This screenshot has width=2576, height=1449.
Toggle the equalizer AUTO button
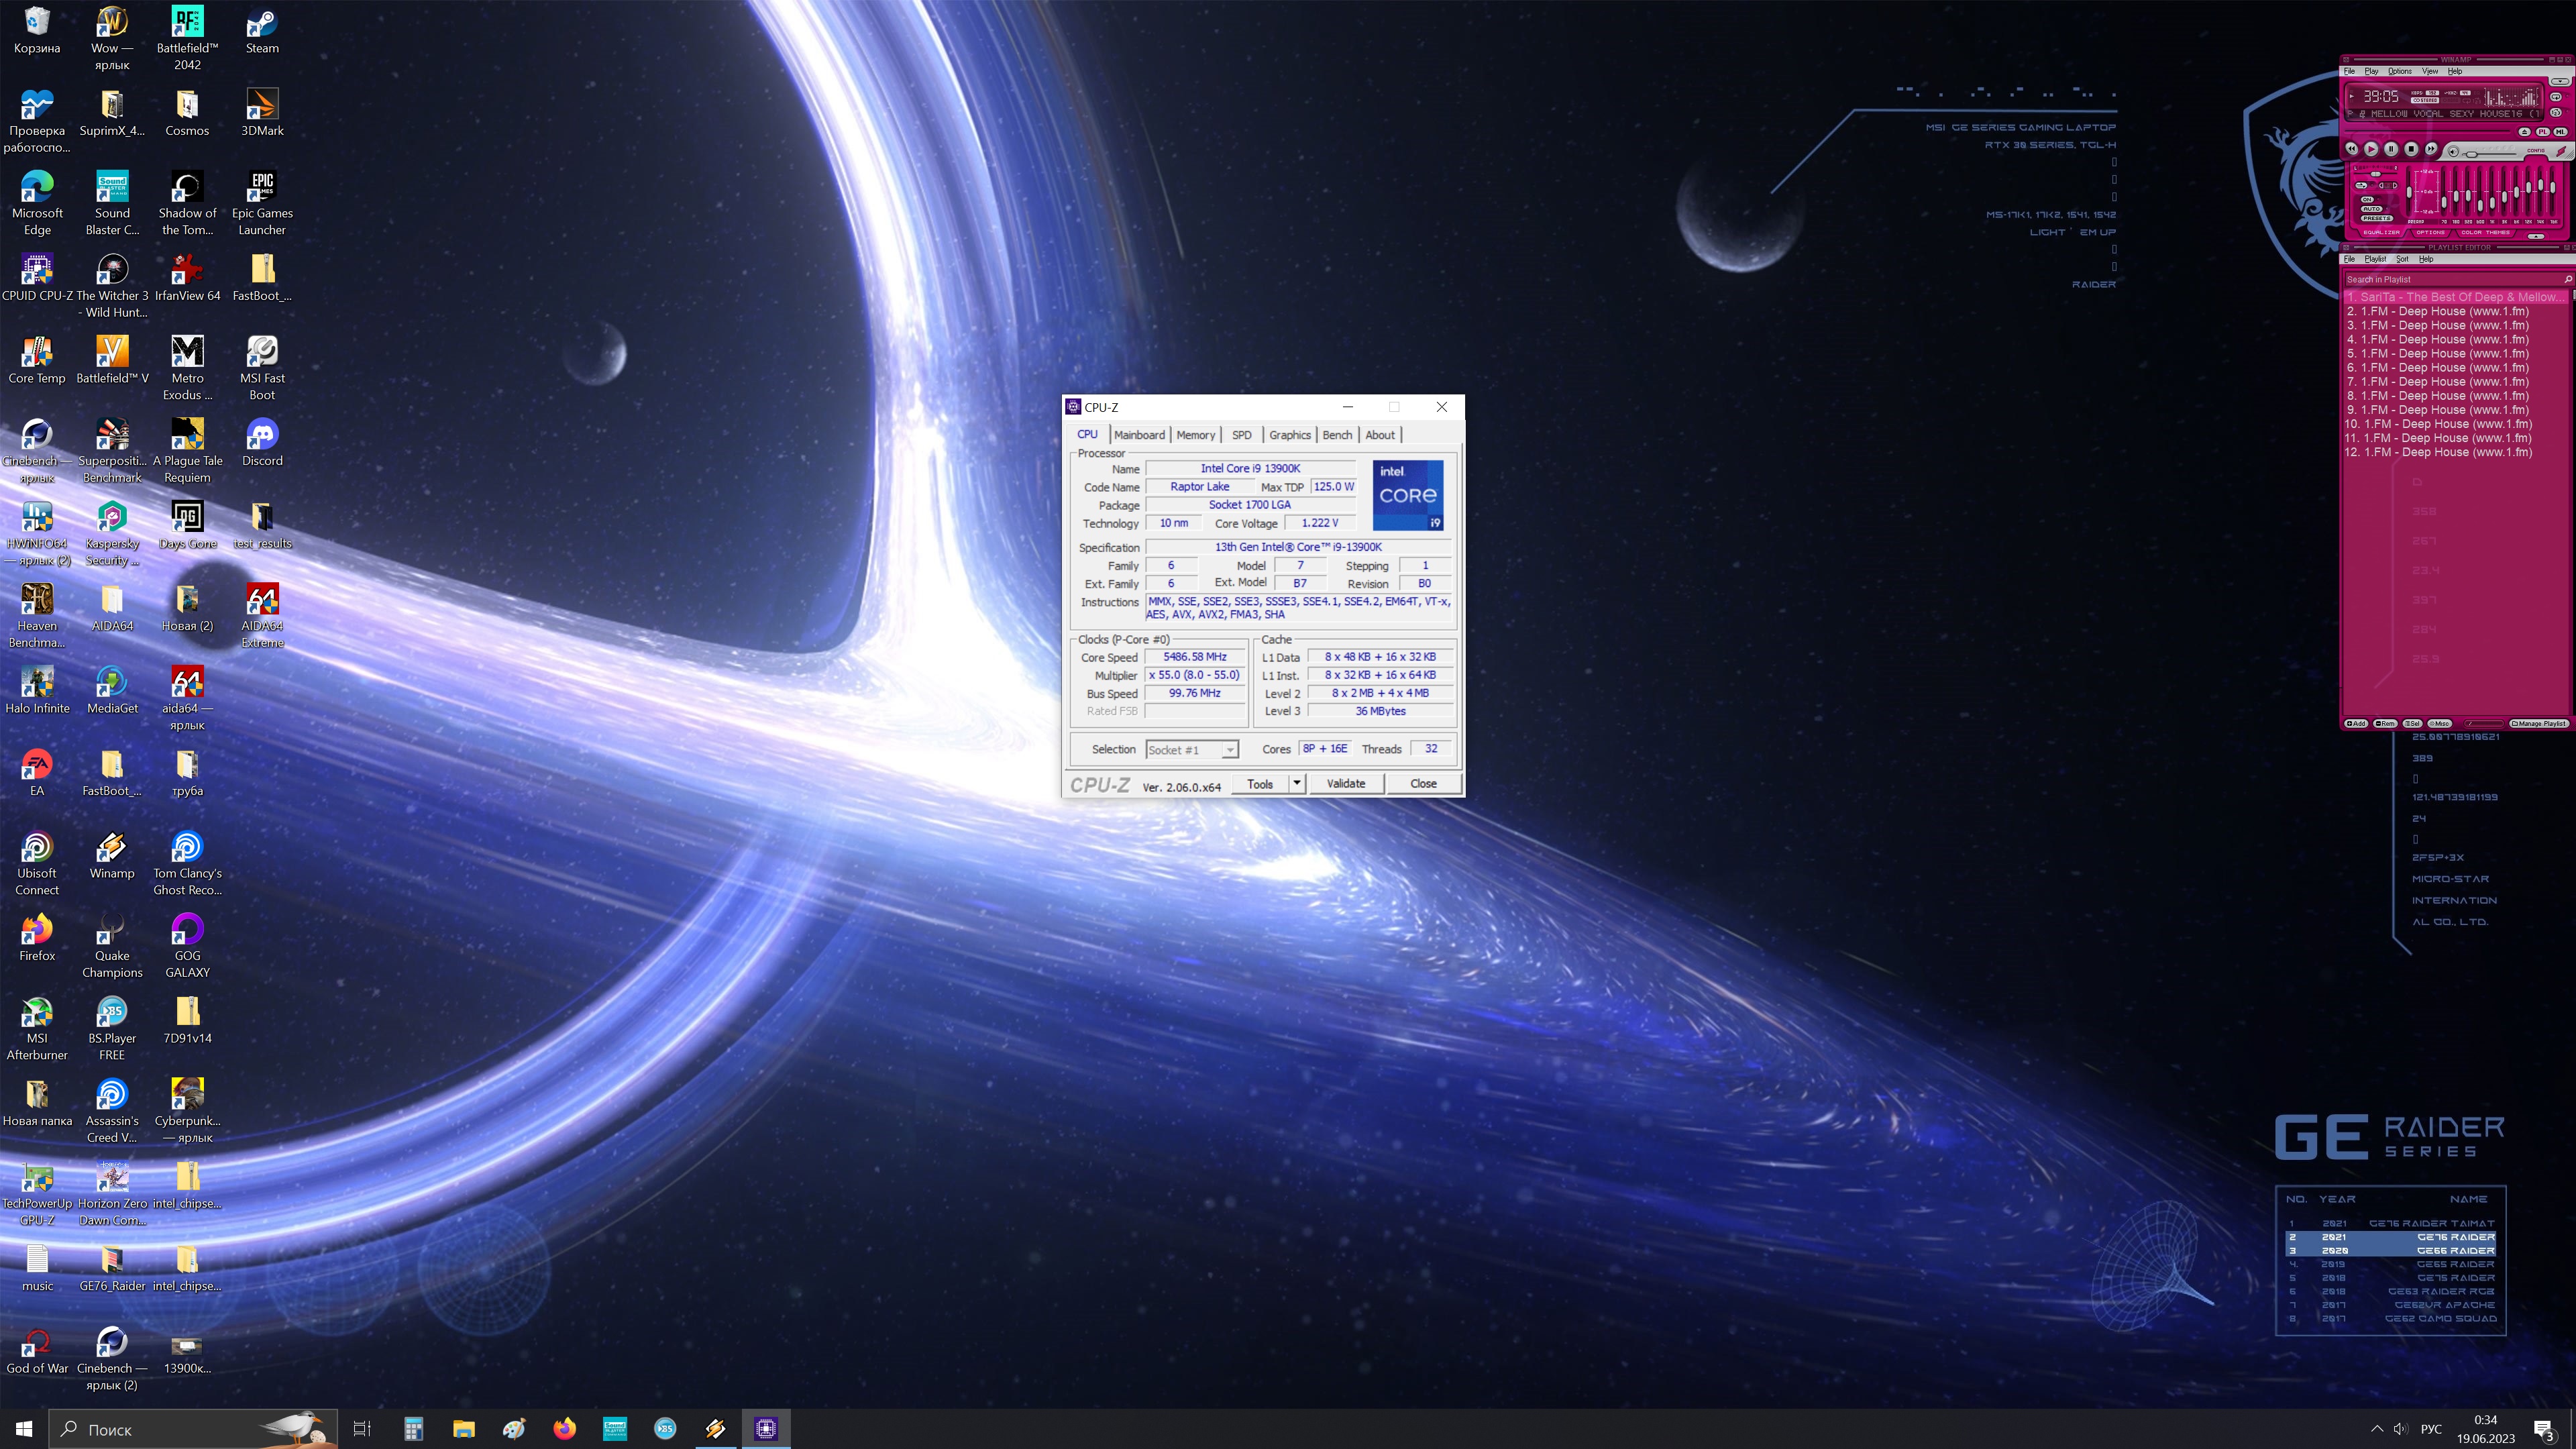[x=2372, y=209]
